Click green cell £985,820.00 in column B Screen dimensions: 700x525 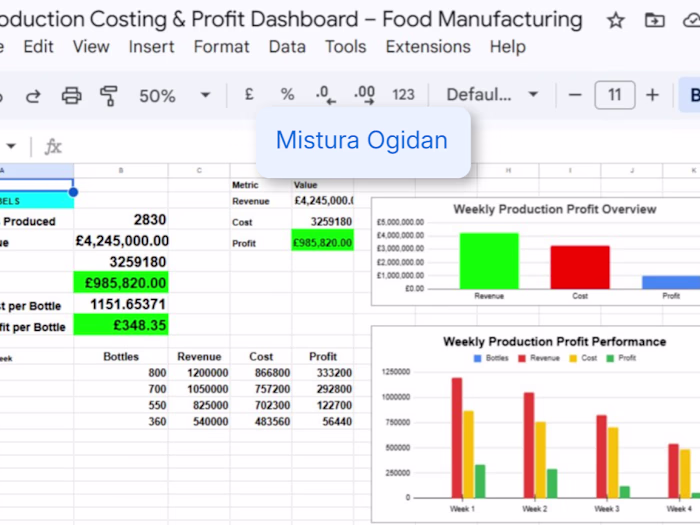tap(121, 283)
